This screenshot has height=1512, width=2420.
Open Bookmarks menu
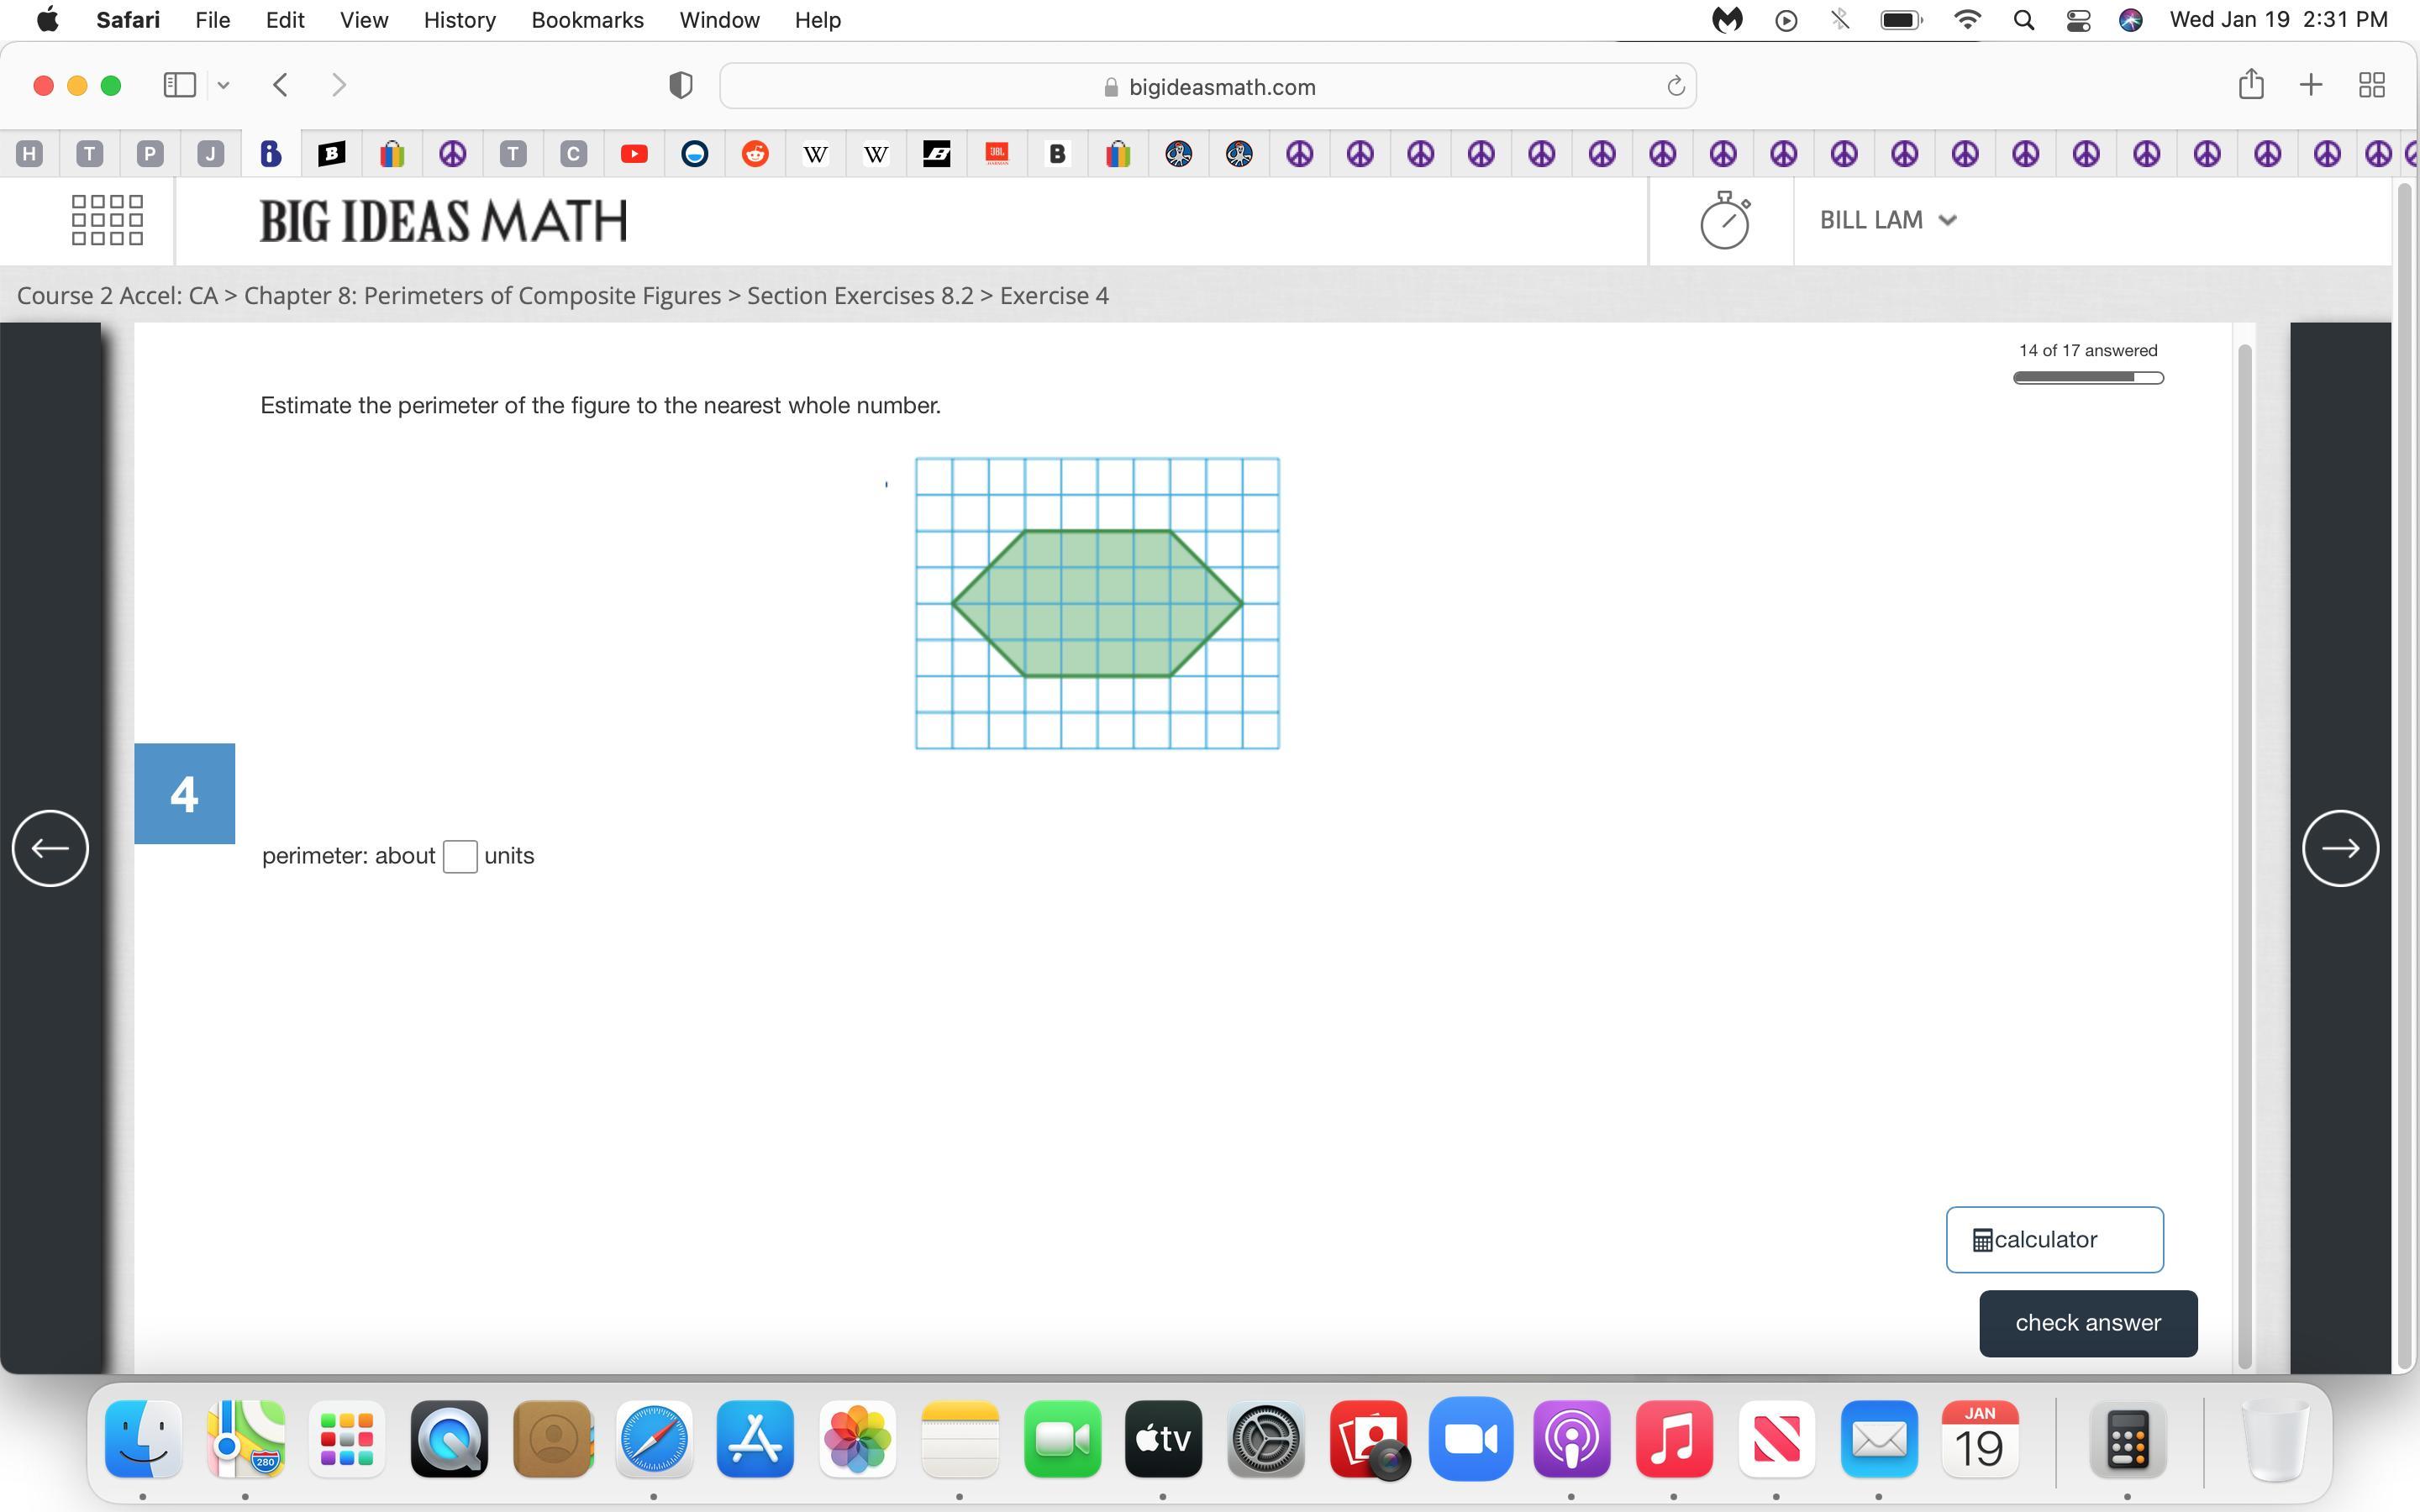587,20
